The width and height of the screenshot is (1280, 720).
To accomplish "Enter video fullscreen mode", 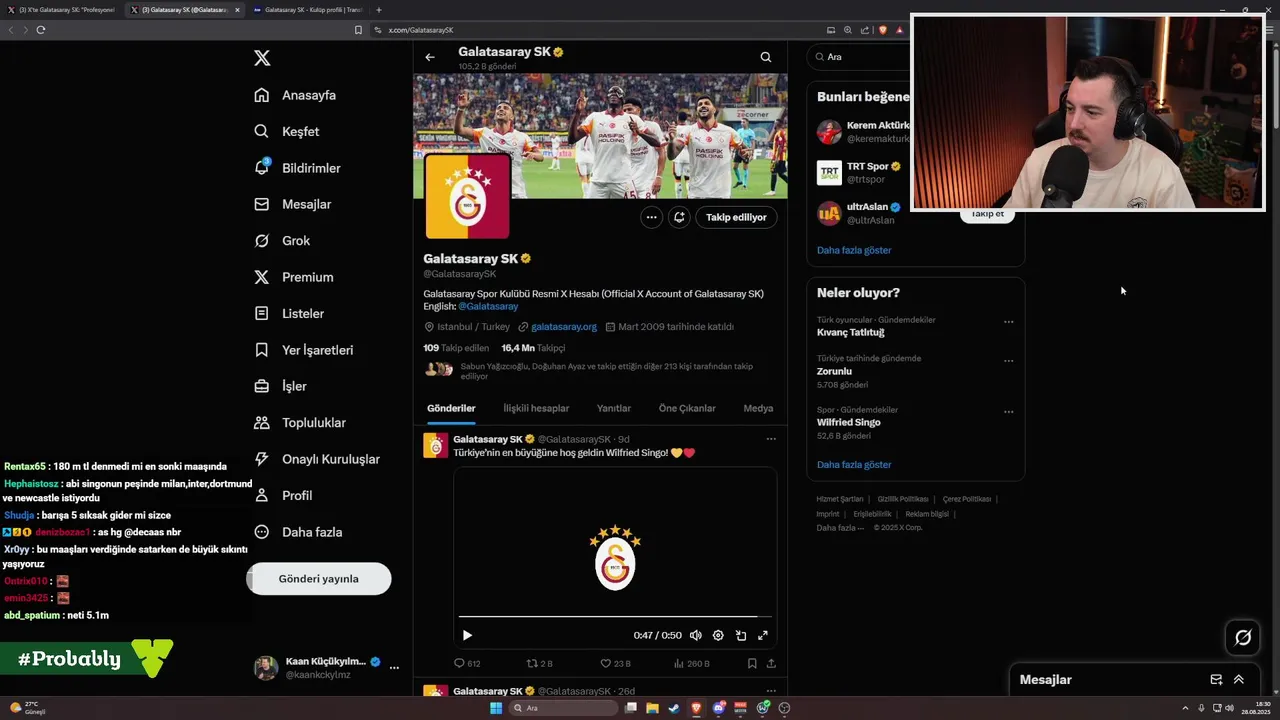I will pyautogui.click(x=763, y=635).
